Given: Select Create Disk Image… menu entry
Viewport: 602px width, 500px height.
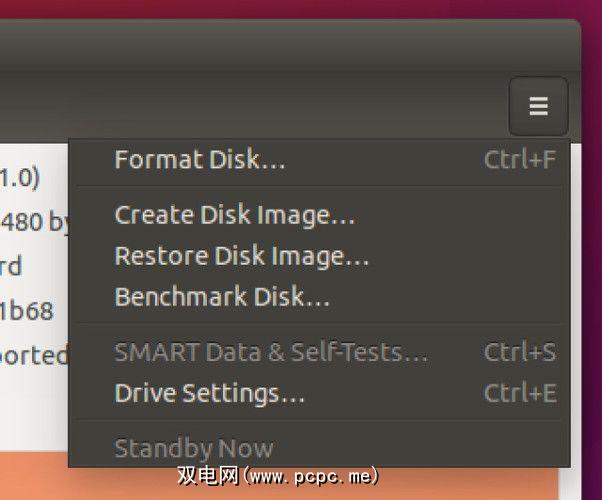Looking at the screenshot, I should coord(235,214).
